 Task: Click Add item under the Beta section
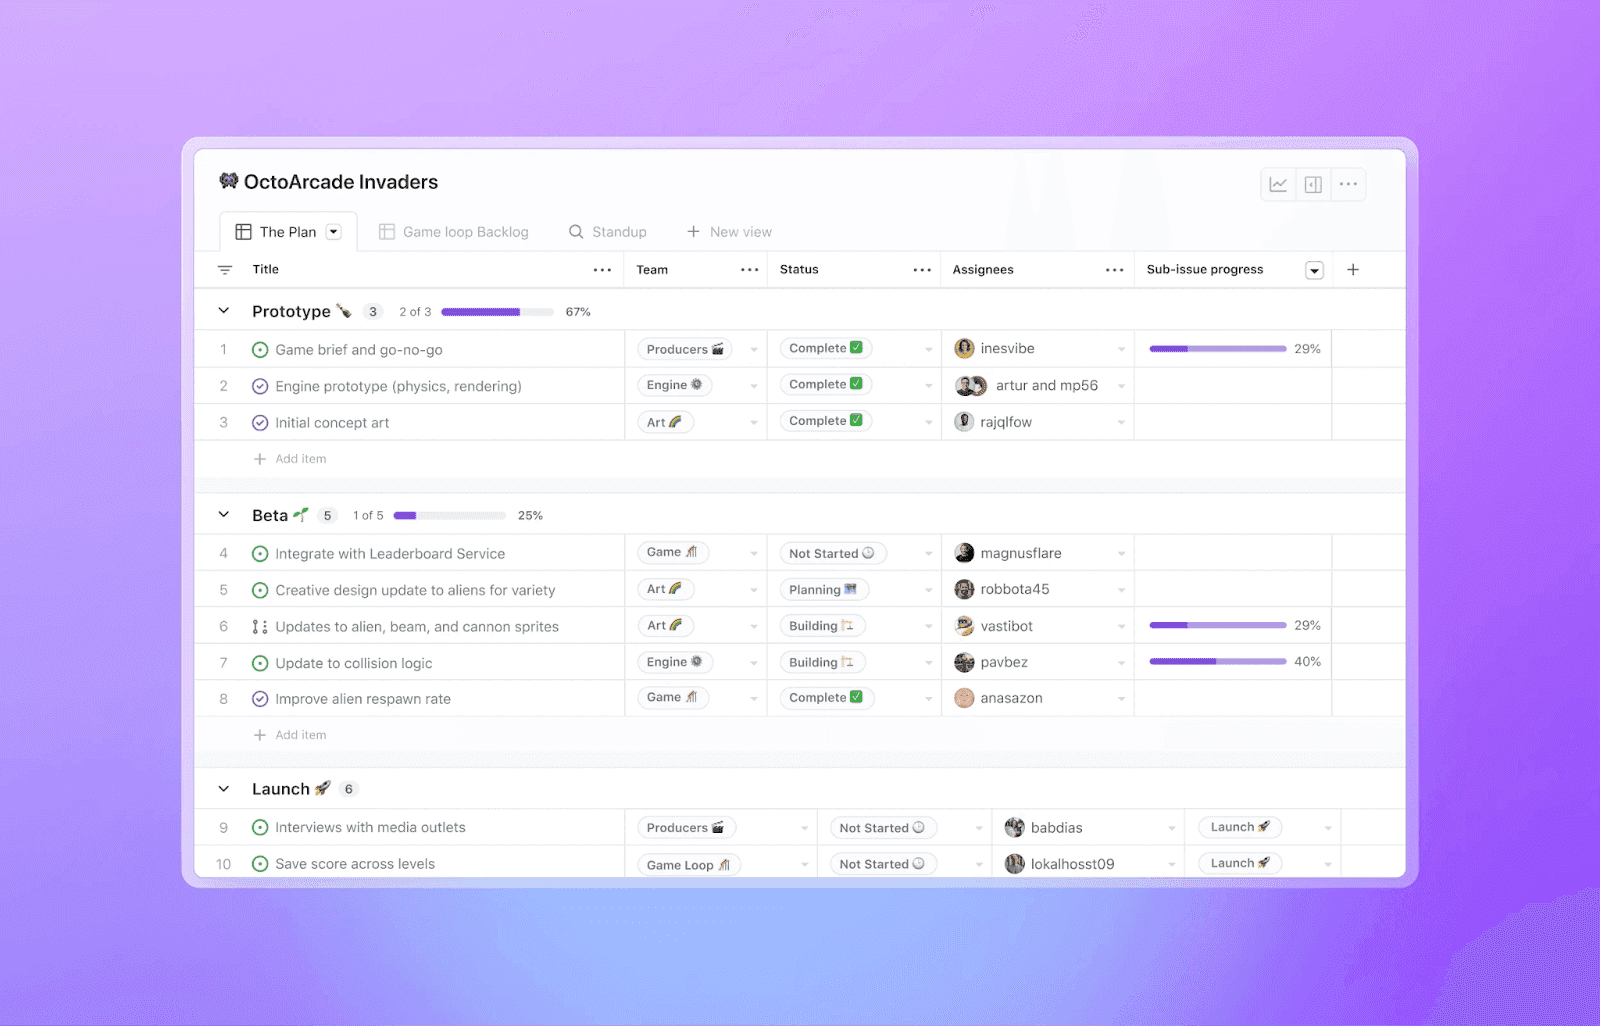[290, 734]
